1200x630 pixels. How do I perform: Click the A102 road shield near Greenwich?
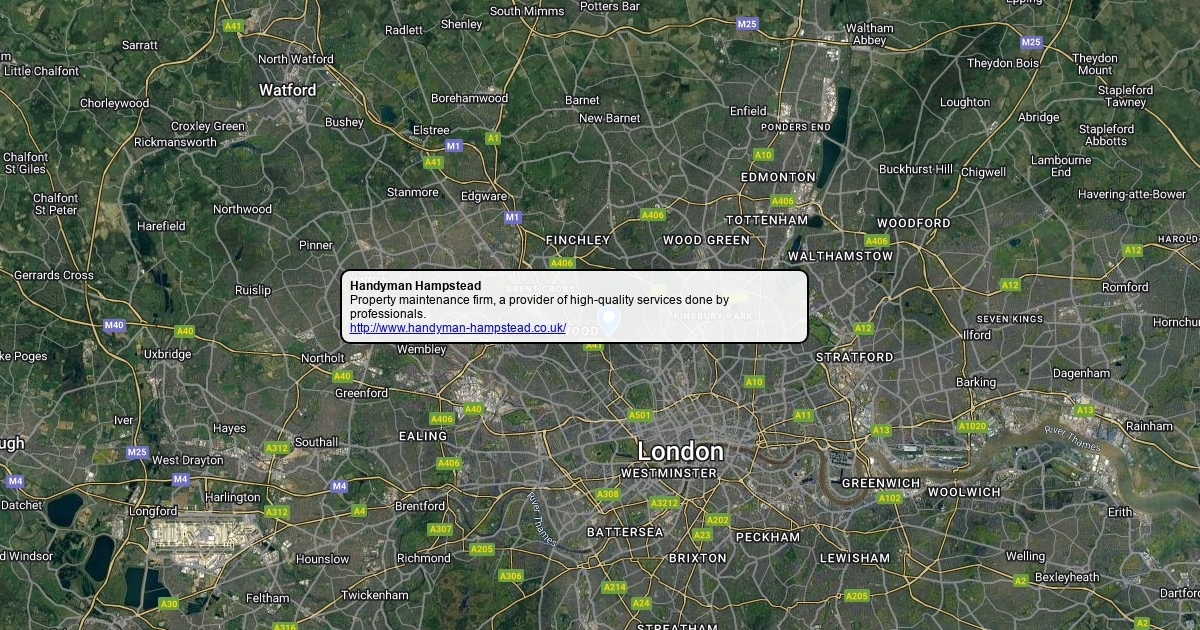890,498
